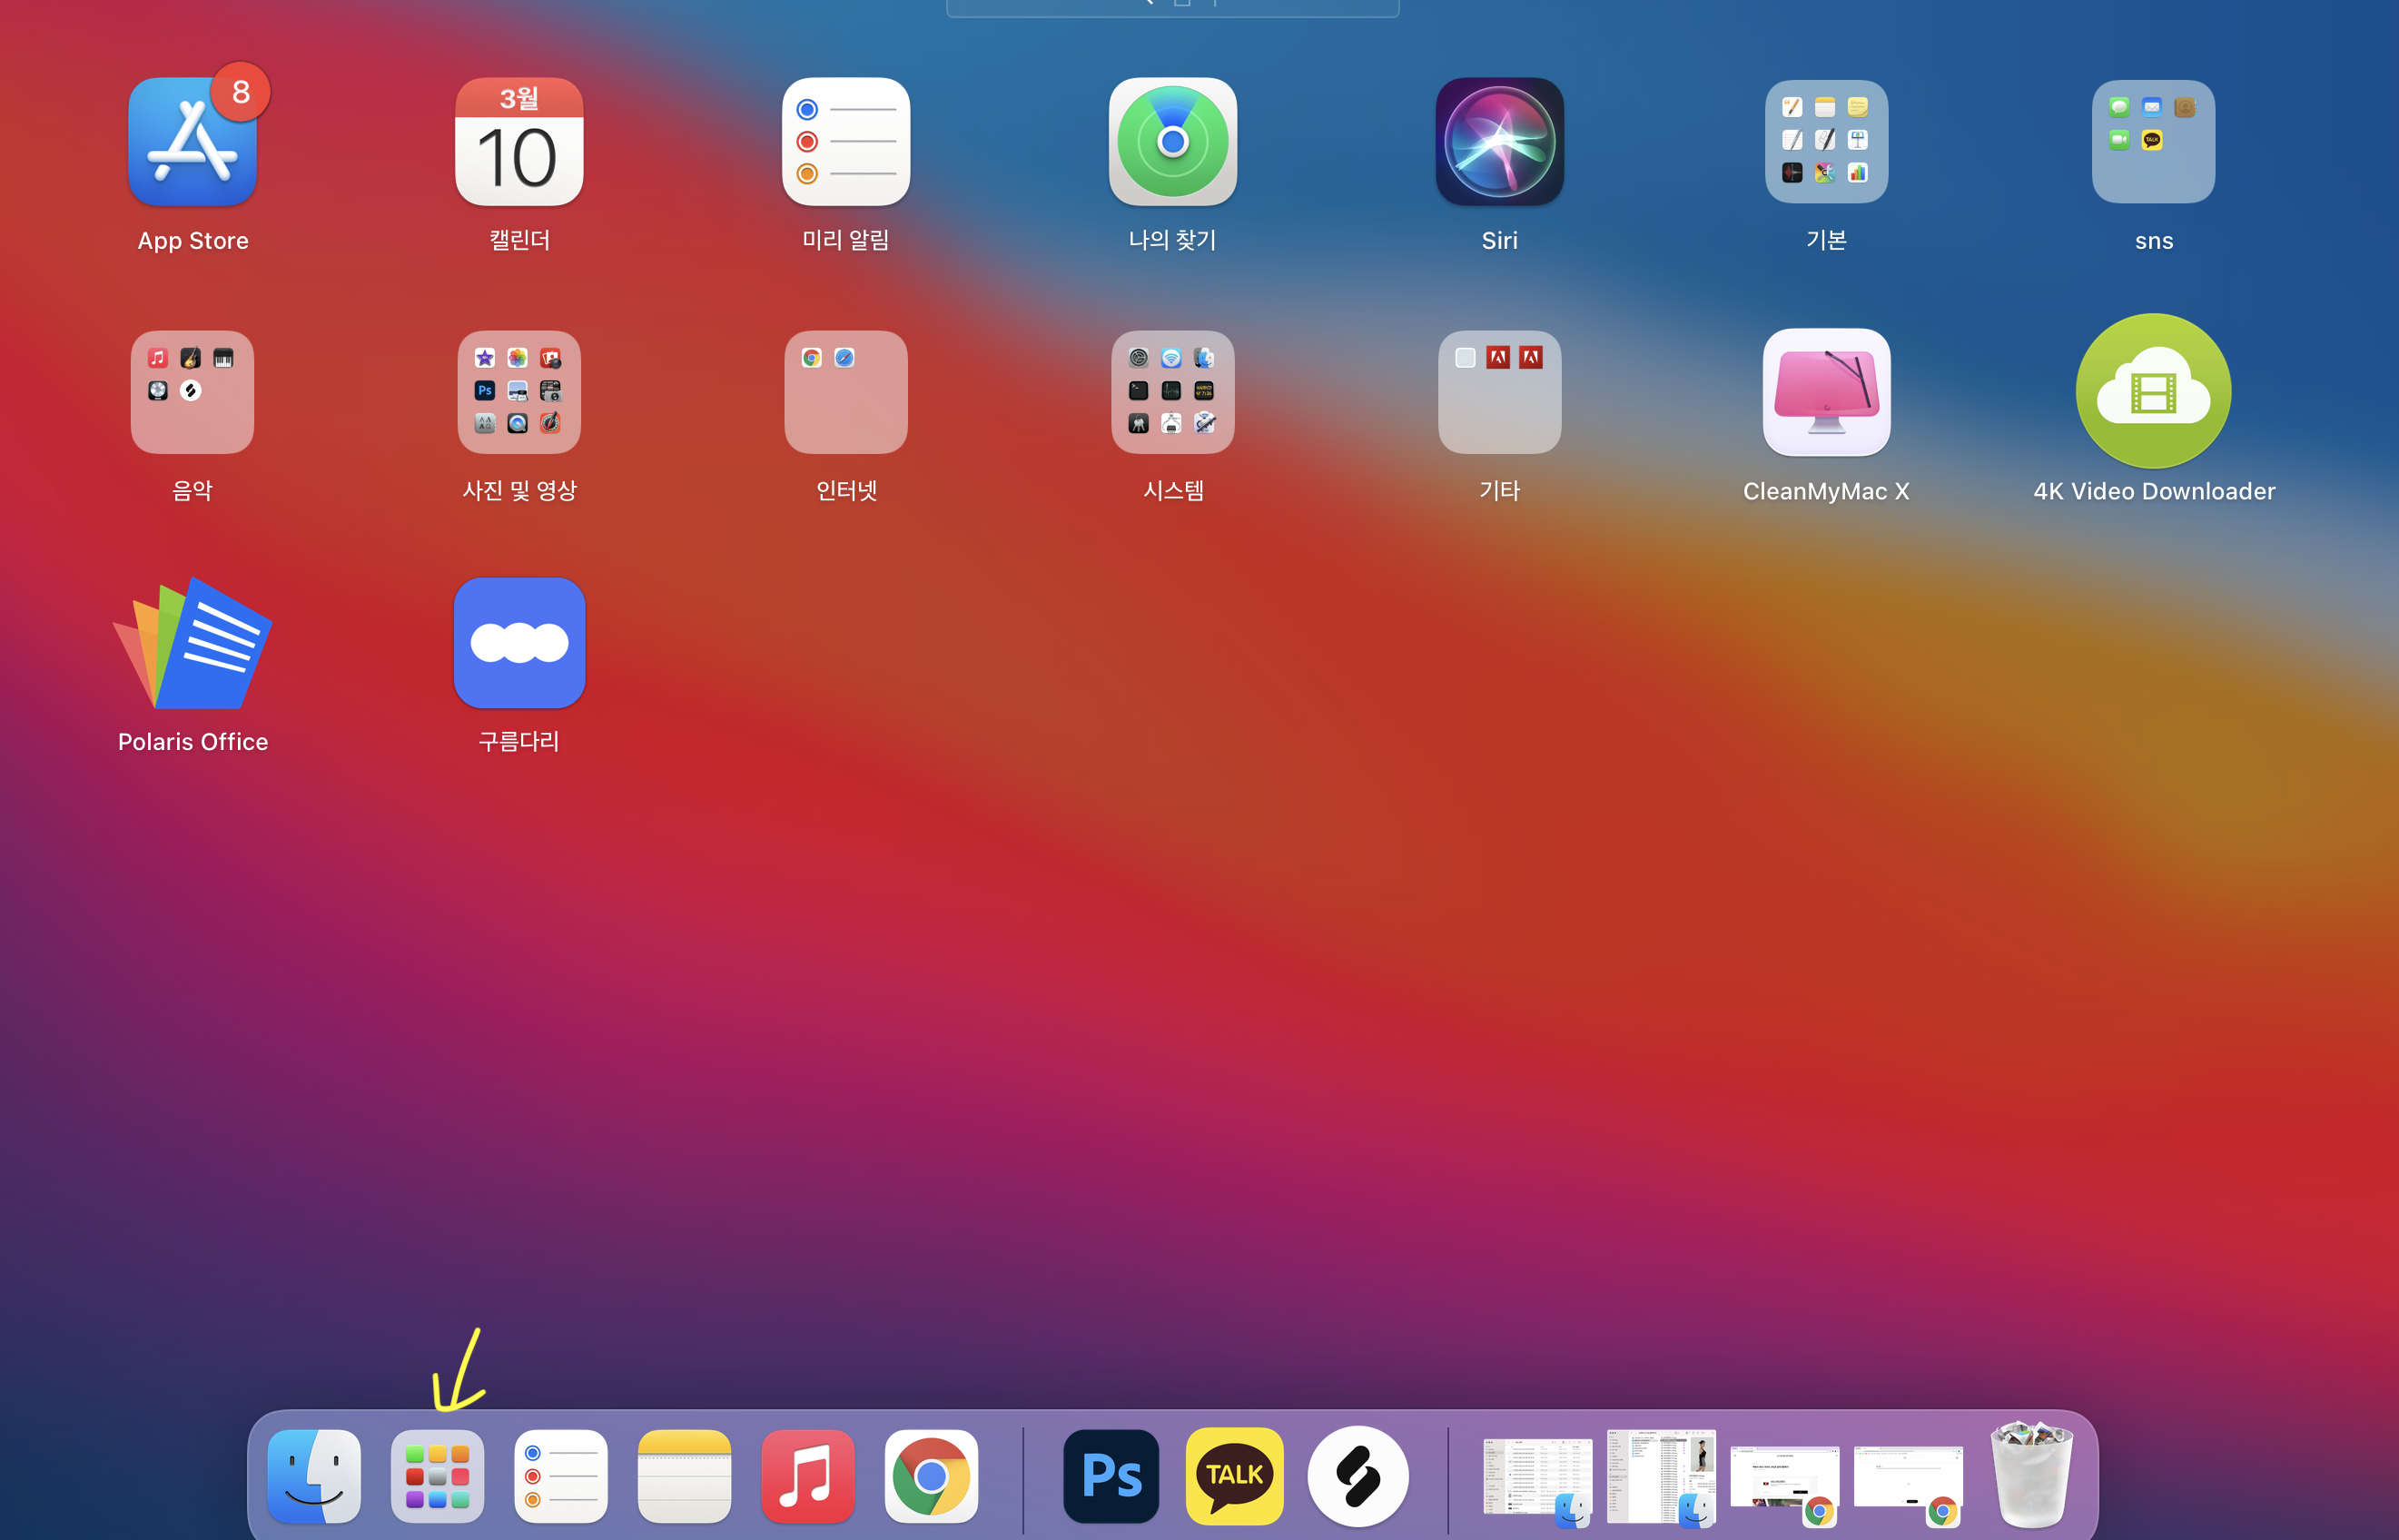
Task: Open KakaoTalk from the Dock
Action: (1234, 1476)
